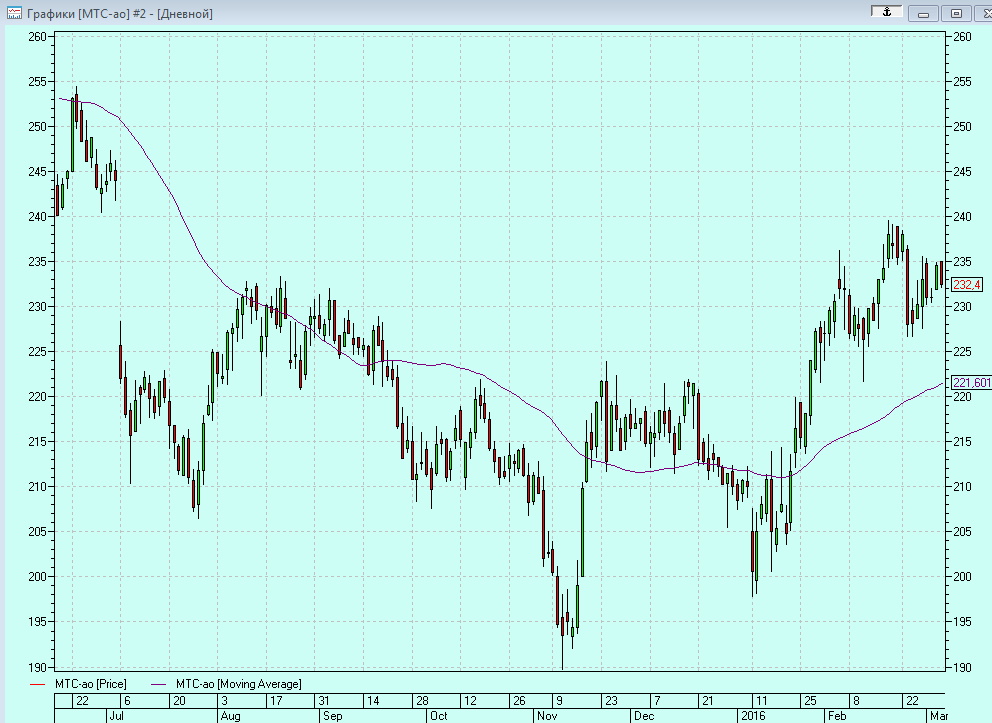Click date label 8 above Feb
Viewport: 992px width, 723px height.
[x=857, y=701]
